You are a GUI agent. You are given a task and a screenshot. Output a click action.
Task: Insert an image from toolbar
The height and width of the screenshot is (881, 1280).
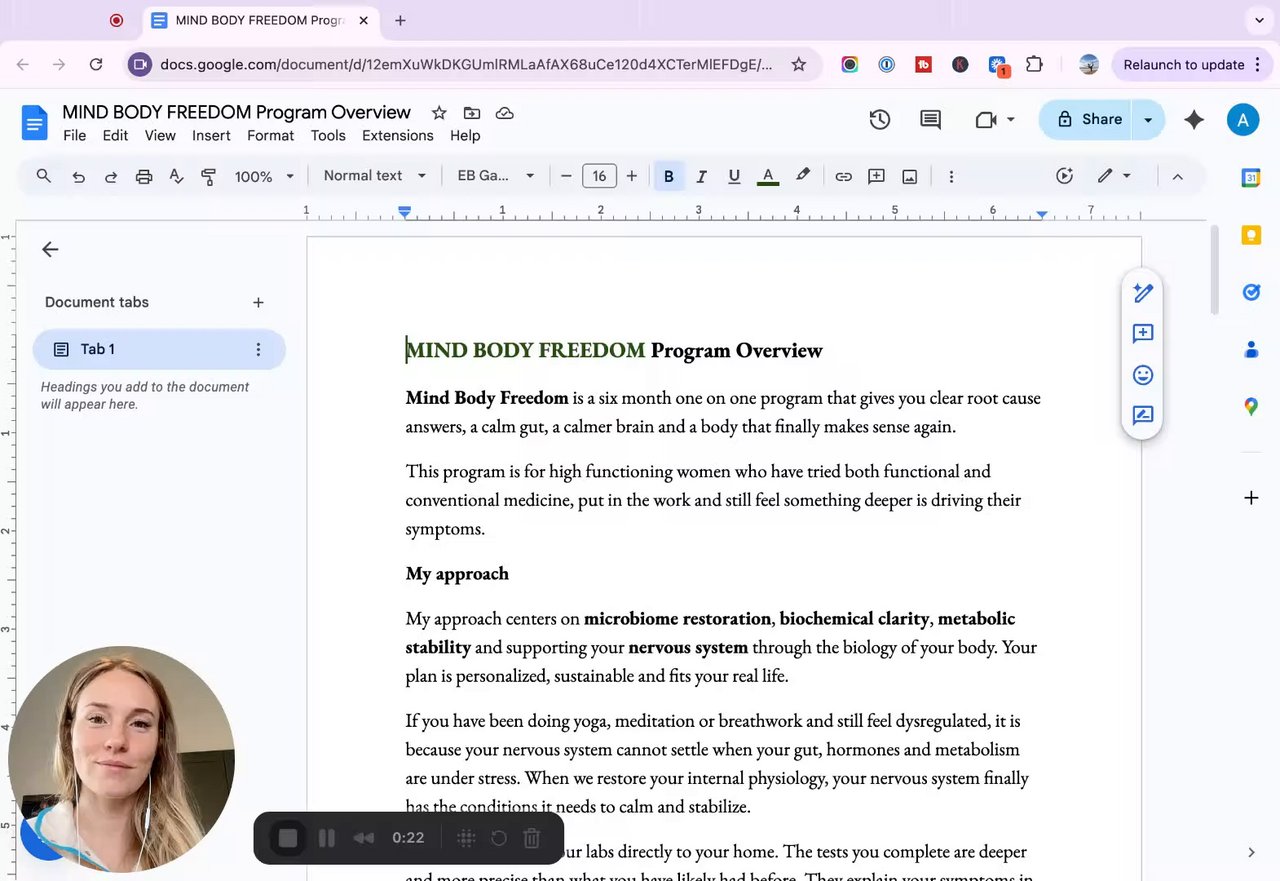910,177
